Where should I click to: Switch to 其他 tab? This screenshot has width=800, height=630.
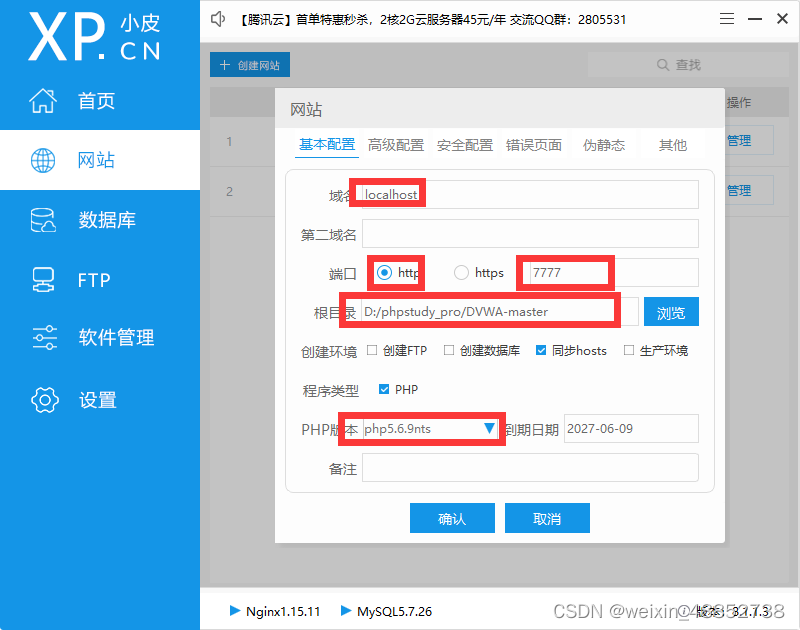pyautogui.click(x=672, y=145)
